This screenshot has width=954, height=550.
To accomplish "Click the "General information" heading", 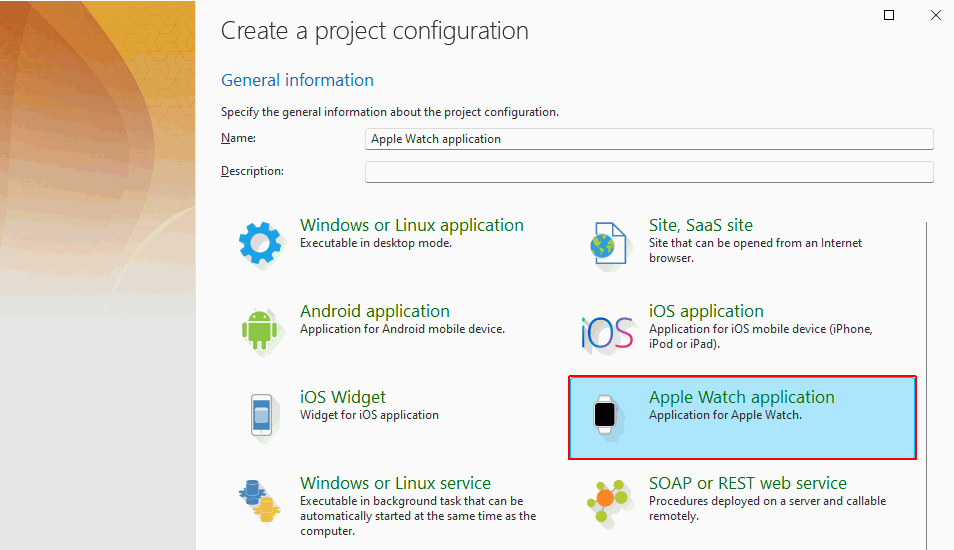I will [298, 80].
